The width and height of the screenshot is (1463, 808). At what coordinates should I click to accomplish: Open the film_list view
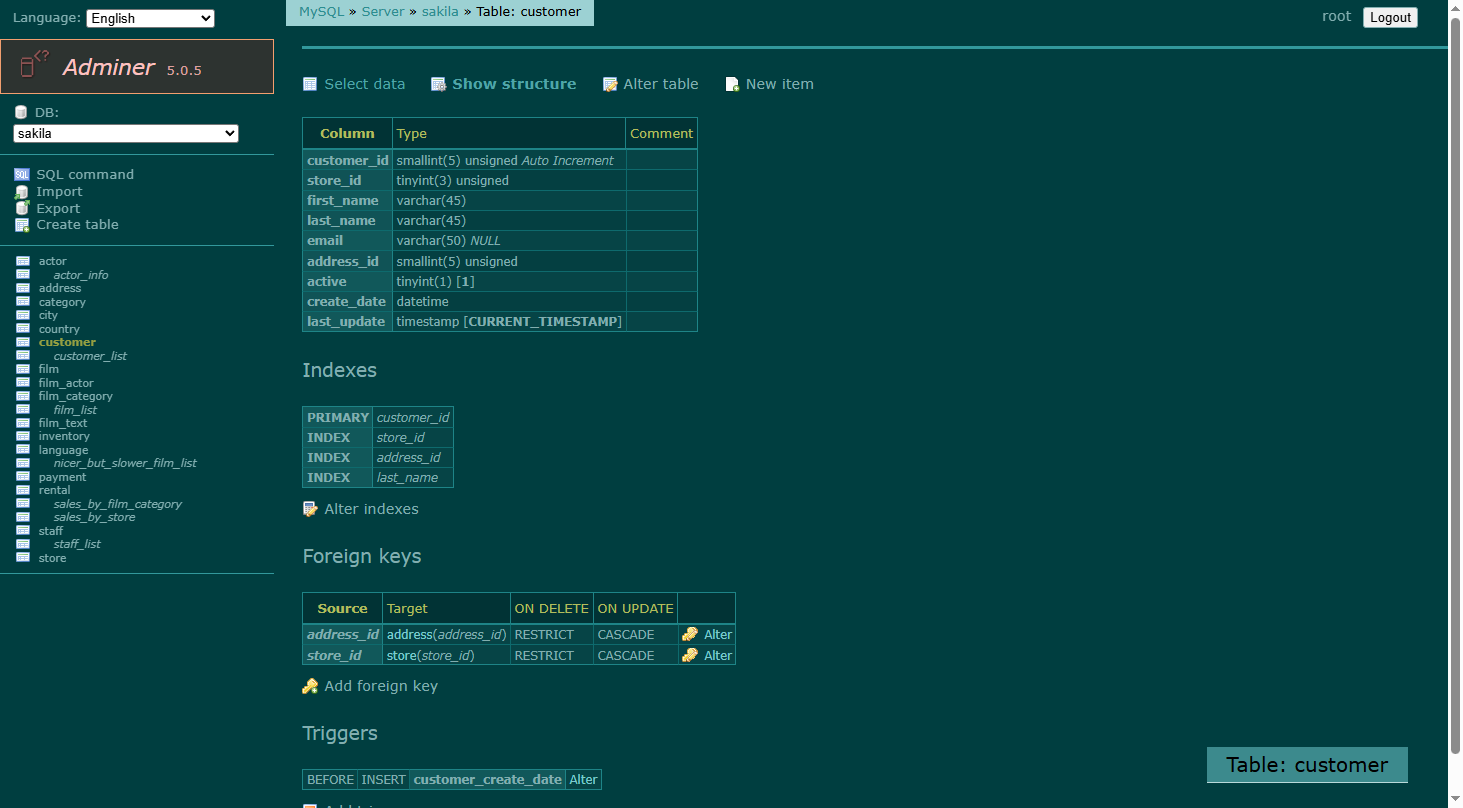tap(75, 410)
